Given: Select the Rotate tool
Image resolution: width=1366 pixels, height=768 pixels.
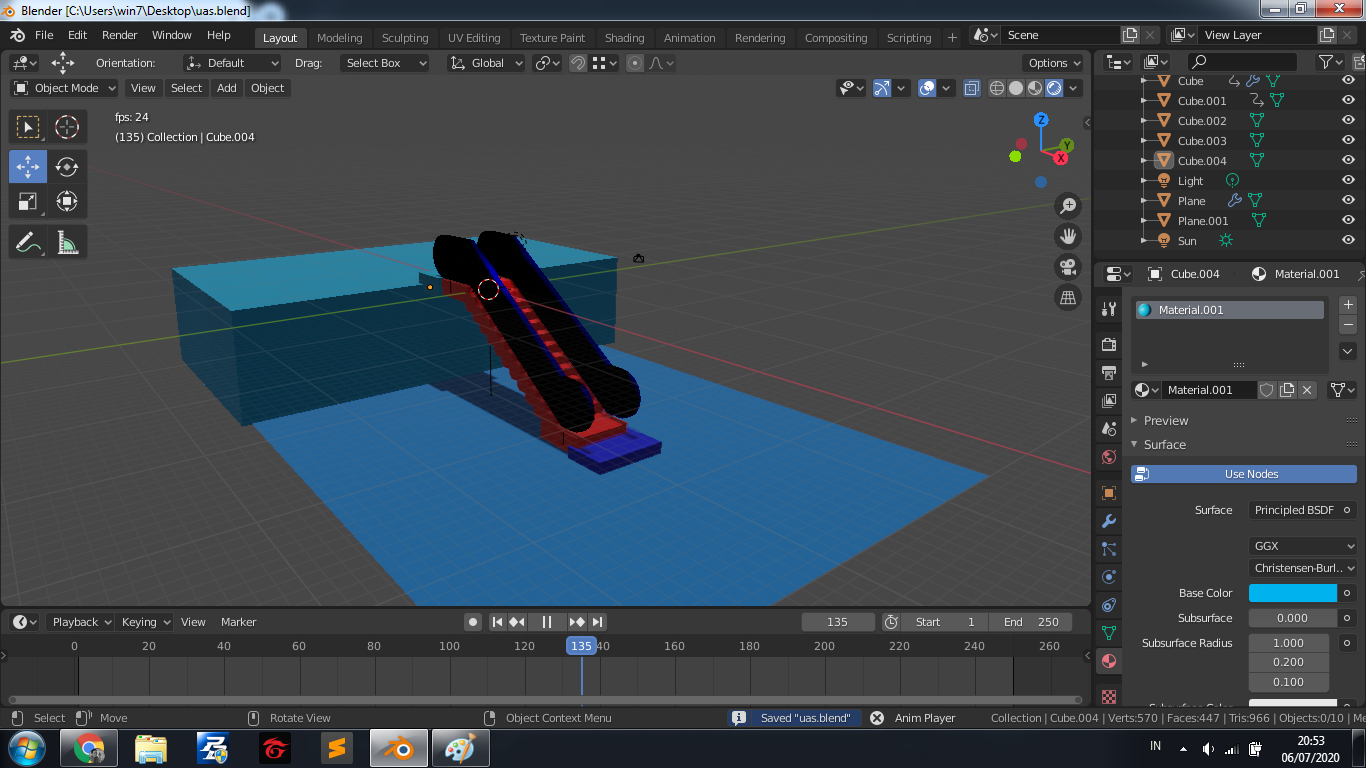Looking at the screenshot, I should (67, 167).
